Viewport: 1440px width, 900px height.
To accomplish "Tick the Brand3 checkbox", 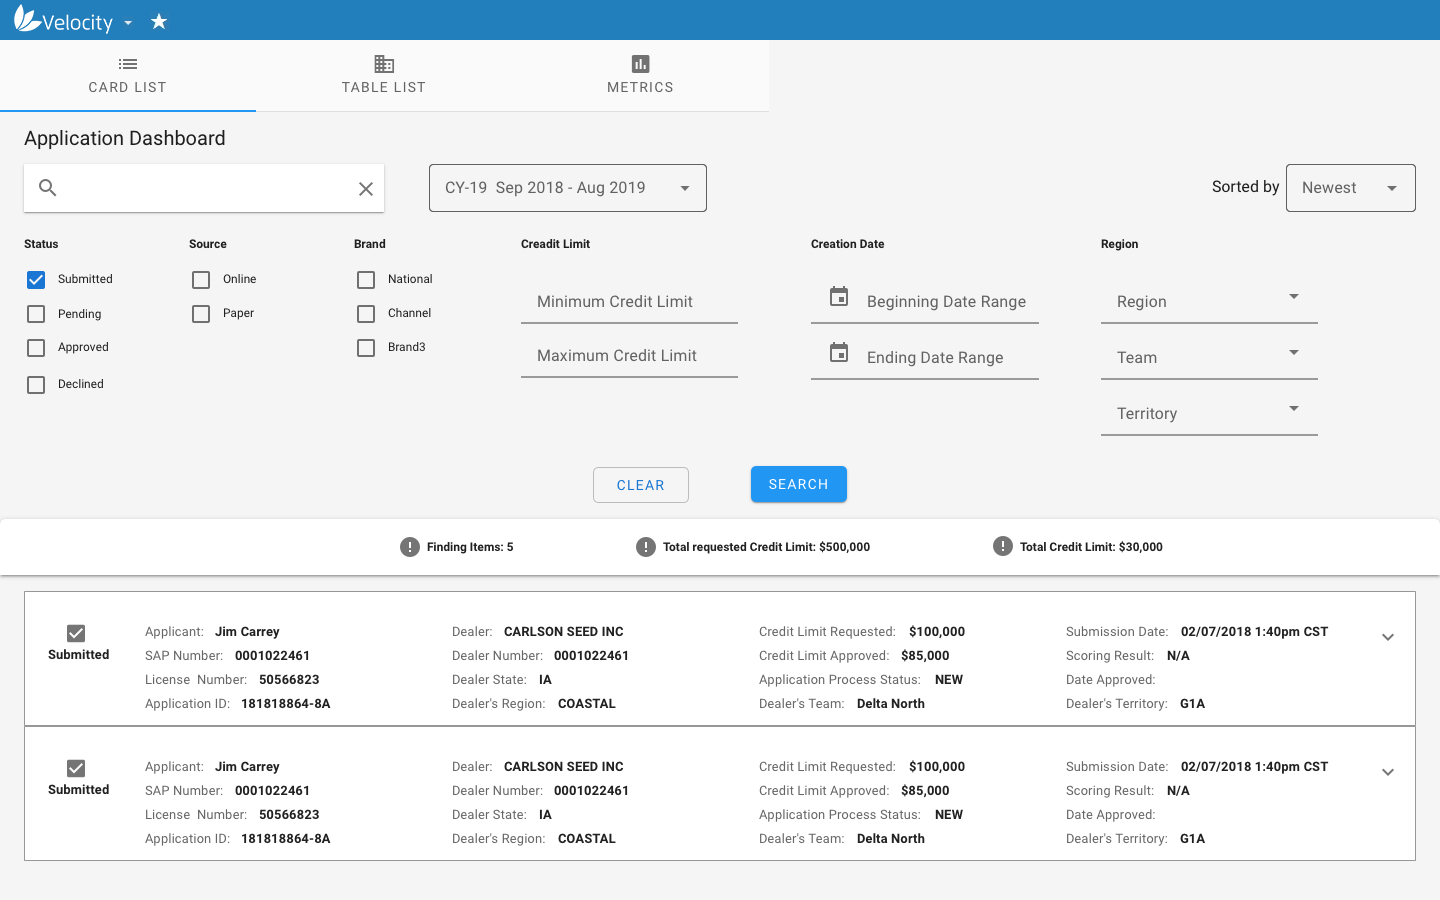I will (366, 348).
